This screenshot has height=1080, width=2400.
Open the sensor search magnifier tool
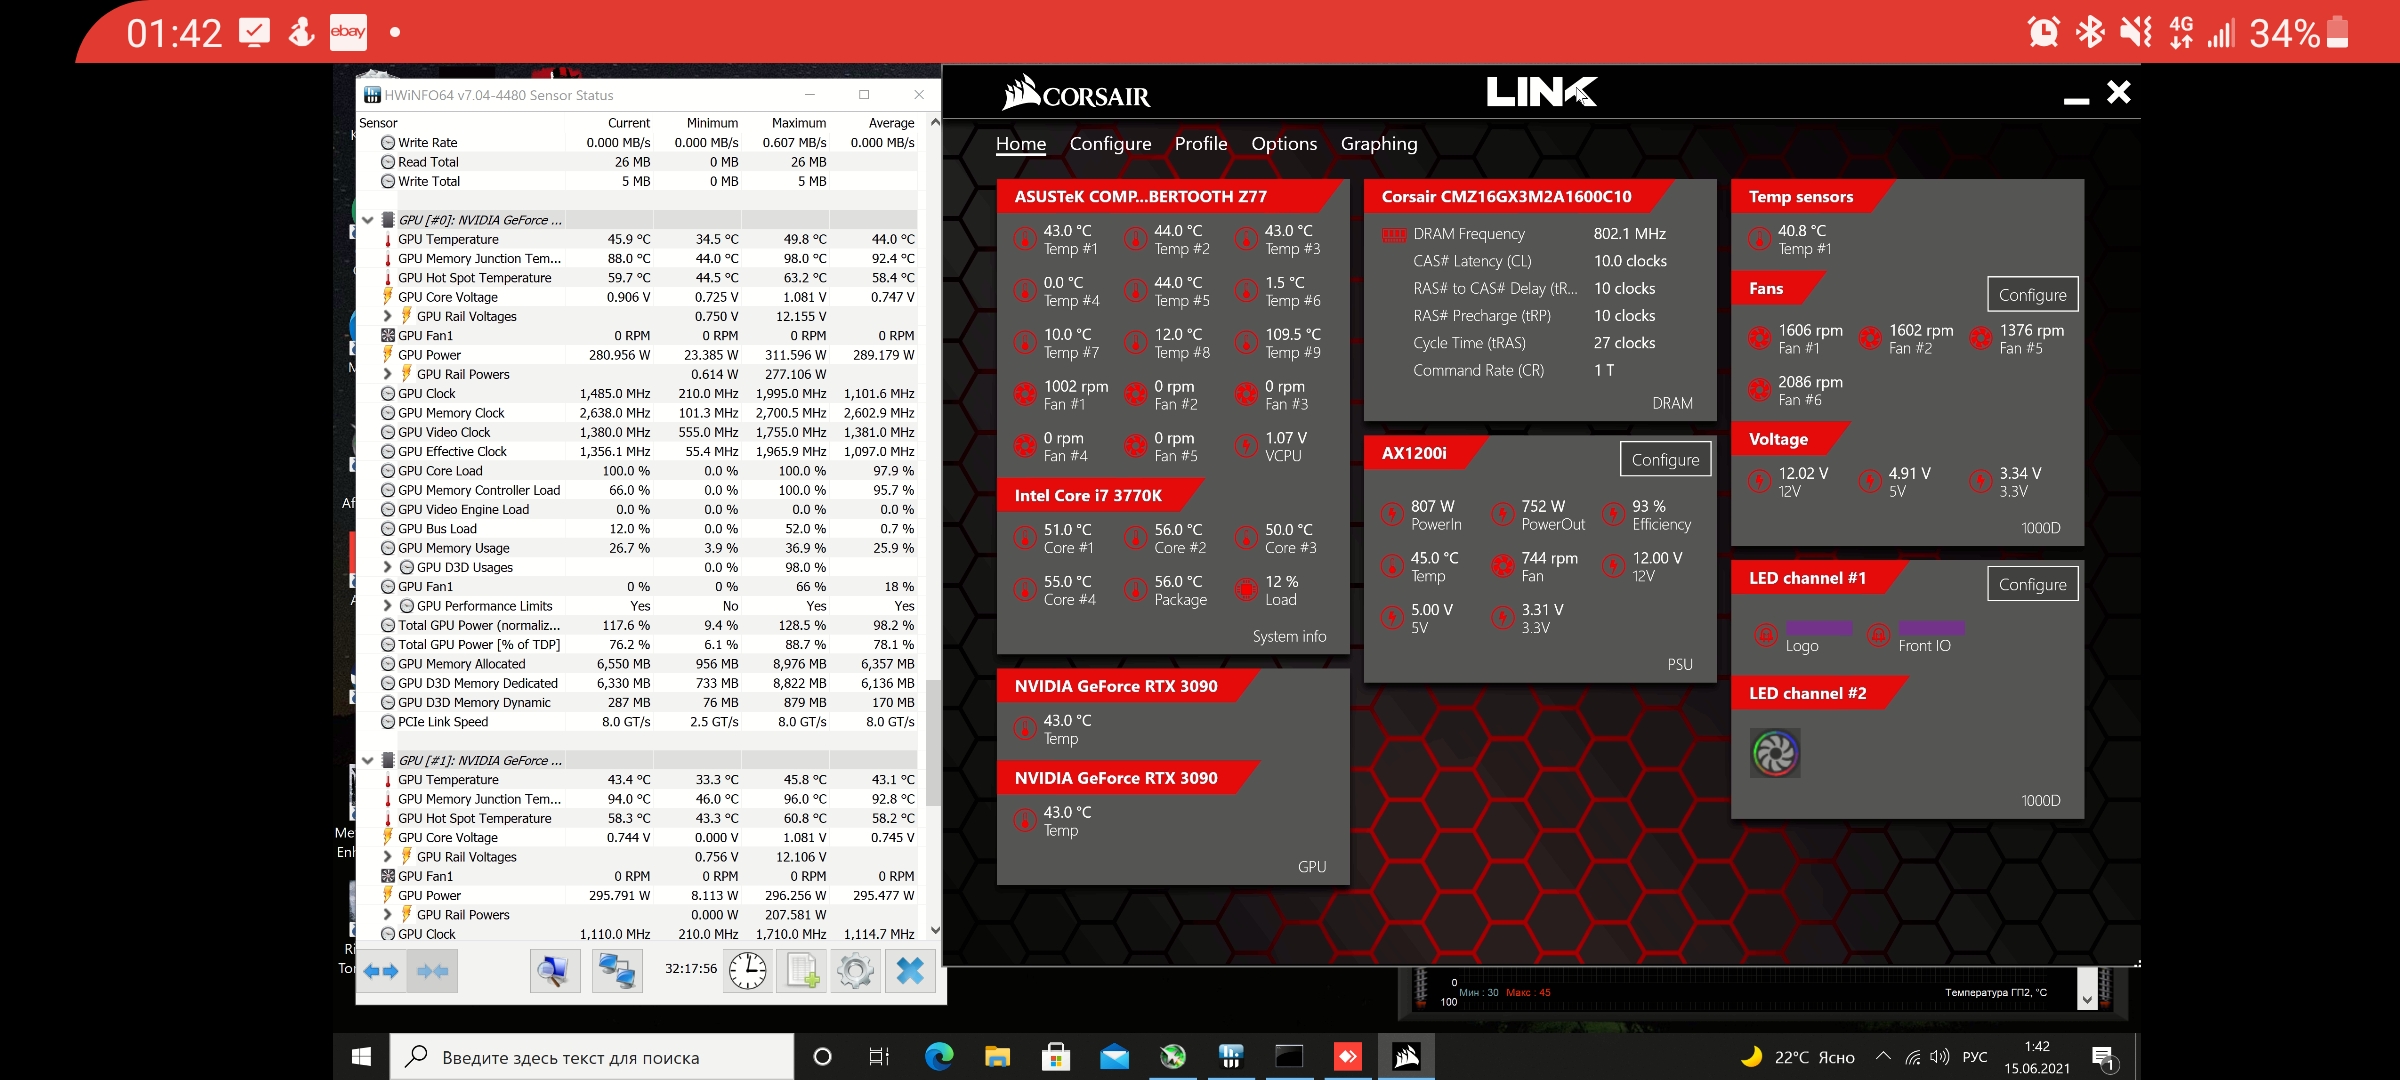[554, 971]
